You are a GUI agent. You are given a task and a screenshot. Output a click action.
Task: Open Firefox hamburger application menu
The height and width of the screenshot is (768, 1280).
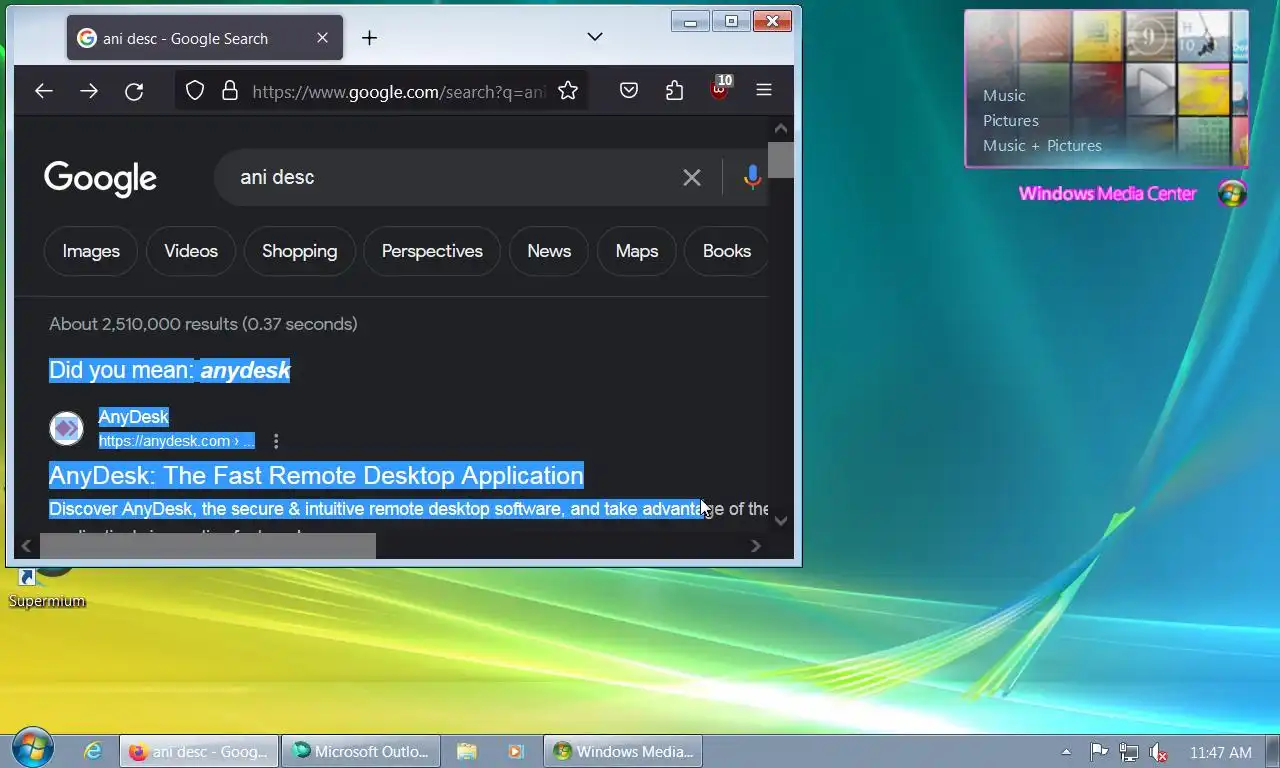(x=764, y=91)
